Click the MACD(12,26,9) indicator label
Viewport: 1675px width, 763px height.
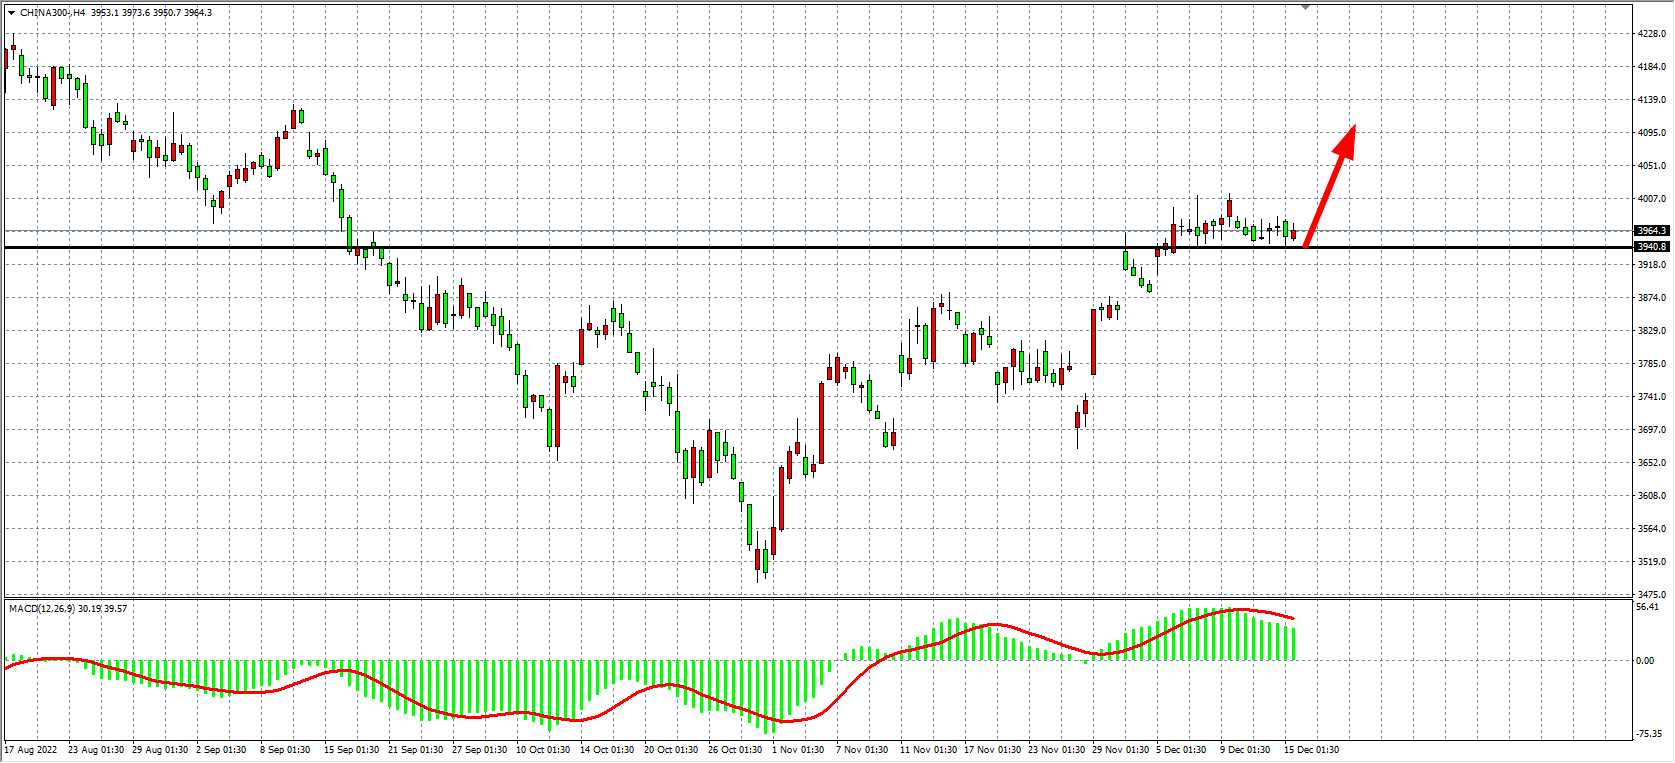point(41,608)
